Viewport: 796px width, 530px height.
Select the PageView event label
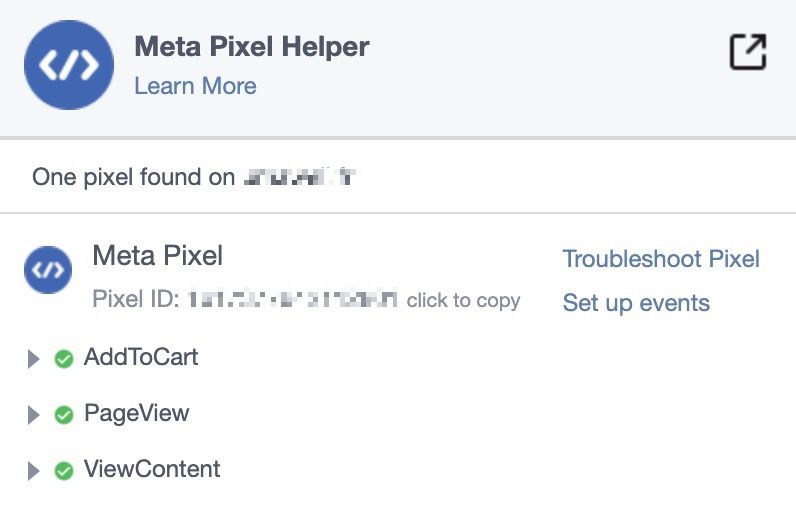pyautogui.click(x=137, y=413)
